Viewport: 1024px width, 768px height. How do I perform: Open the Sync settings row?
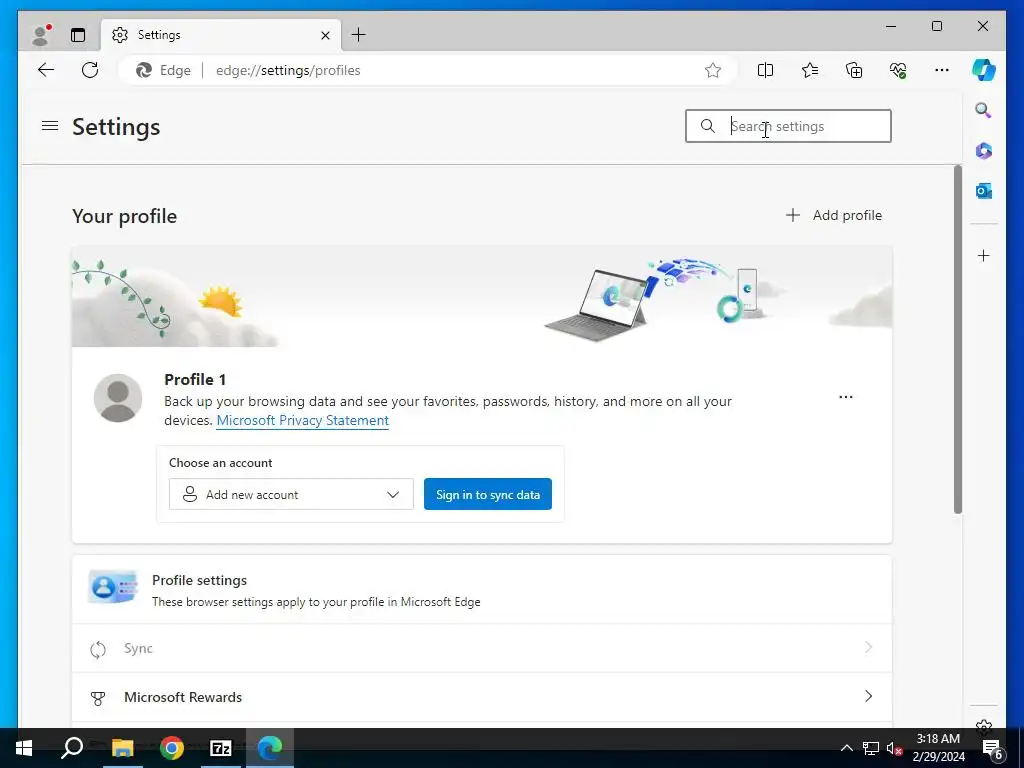pos(482,648)
